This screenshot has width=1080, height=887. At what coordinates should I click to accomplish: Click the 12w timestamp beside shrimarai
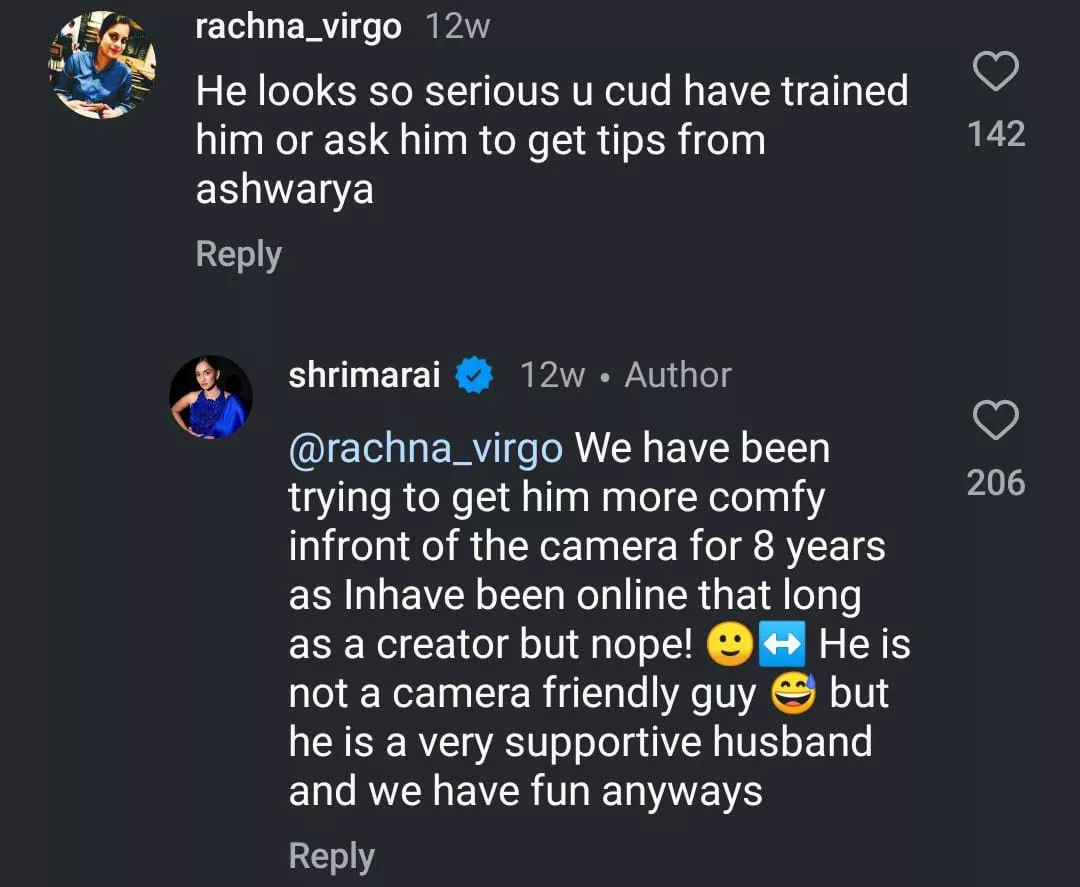552,376
